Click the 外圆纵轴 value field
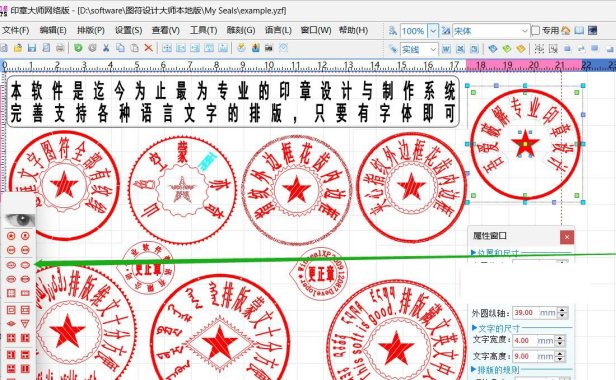Image resolution: width=616 pixels, height=380 pixels. coord(525,313)
